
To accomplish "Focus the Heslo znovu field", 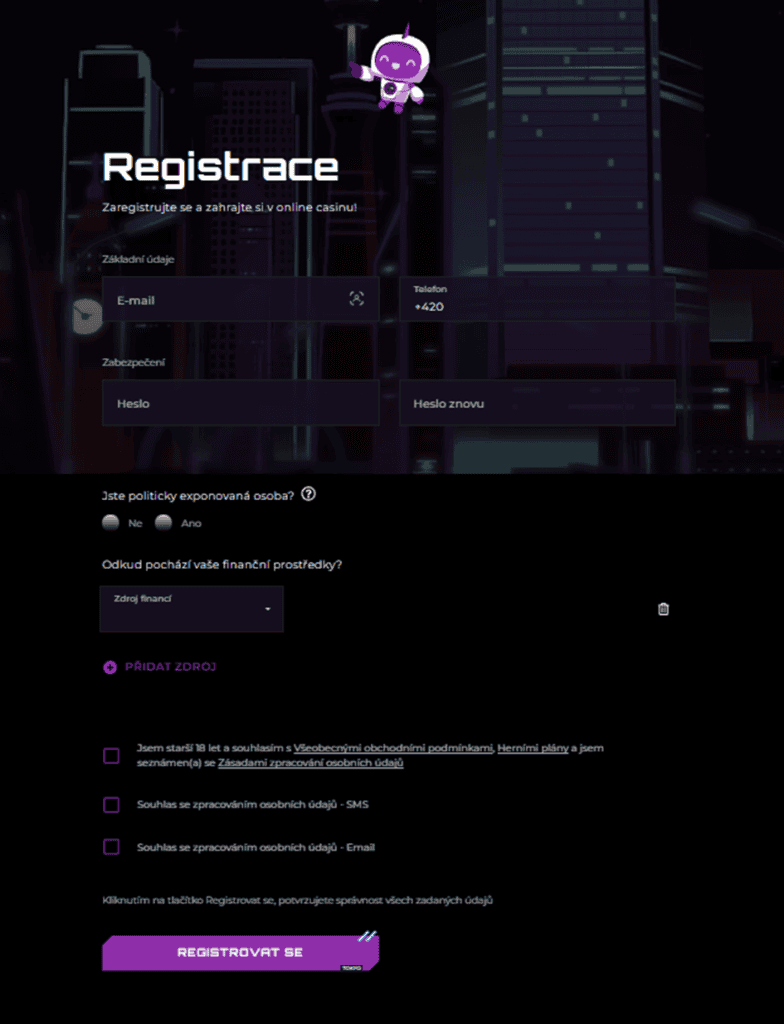I will coord(537,403).
